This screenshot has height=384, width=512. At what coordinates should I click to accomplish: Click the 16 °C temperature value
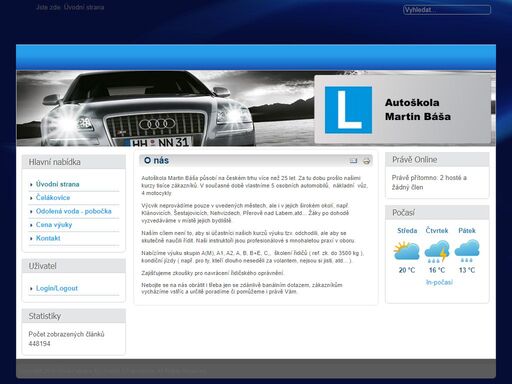pos(437,270)
